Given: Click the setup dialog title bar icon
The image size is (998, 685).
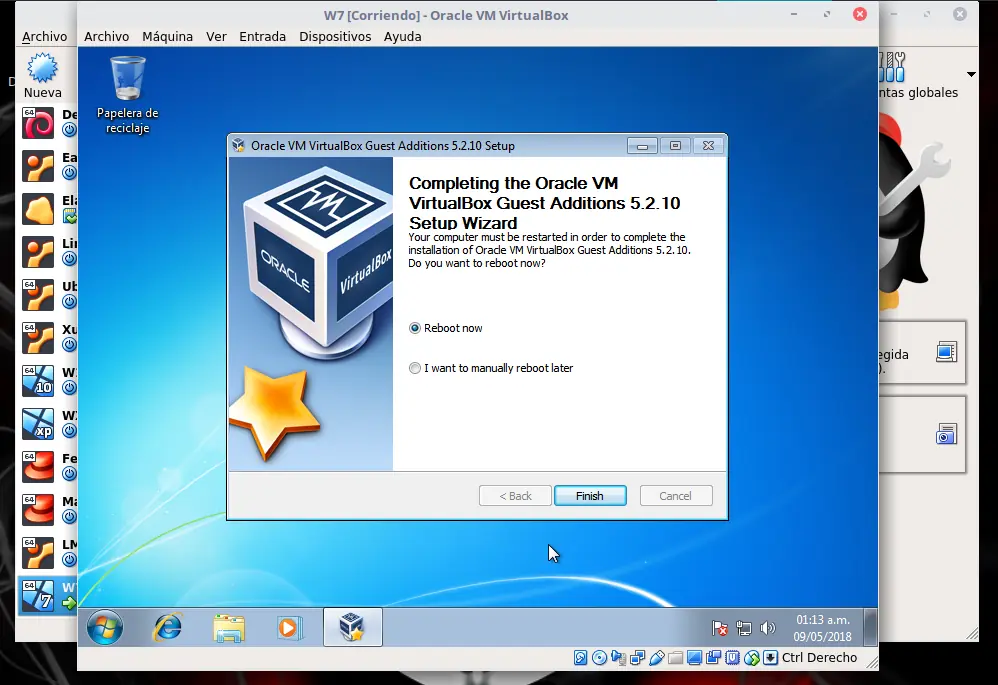Looking at the screenshot, I should (239, 146).
